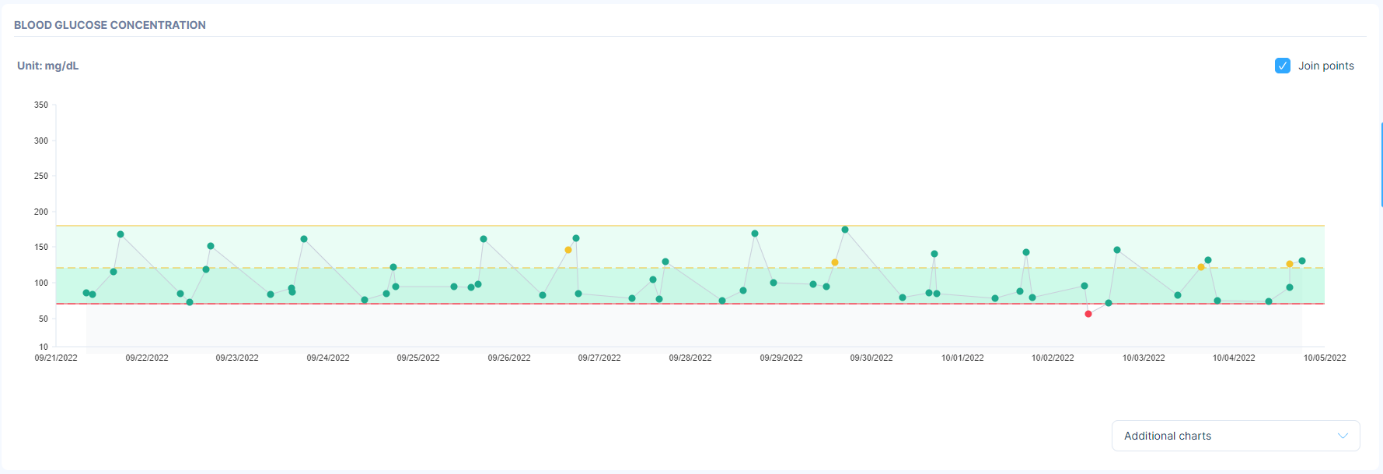The image size is (1383, 474).
Task: Click the 09/23/2022 date label
Action: (x=237, y=357)
